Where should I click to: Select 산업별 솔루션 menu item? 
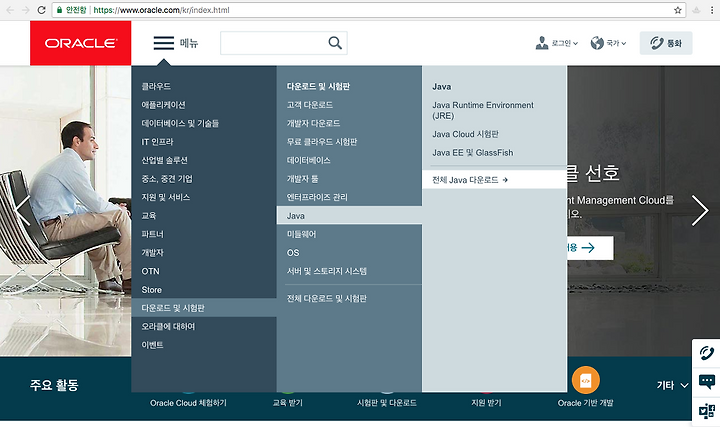pyautogui.click(x=164, y=160)
